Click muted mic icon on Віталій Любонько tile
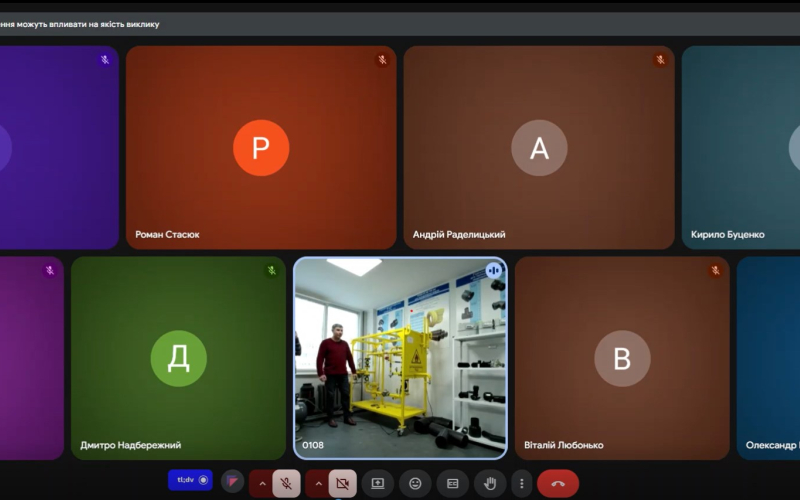 715,271
